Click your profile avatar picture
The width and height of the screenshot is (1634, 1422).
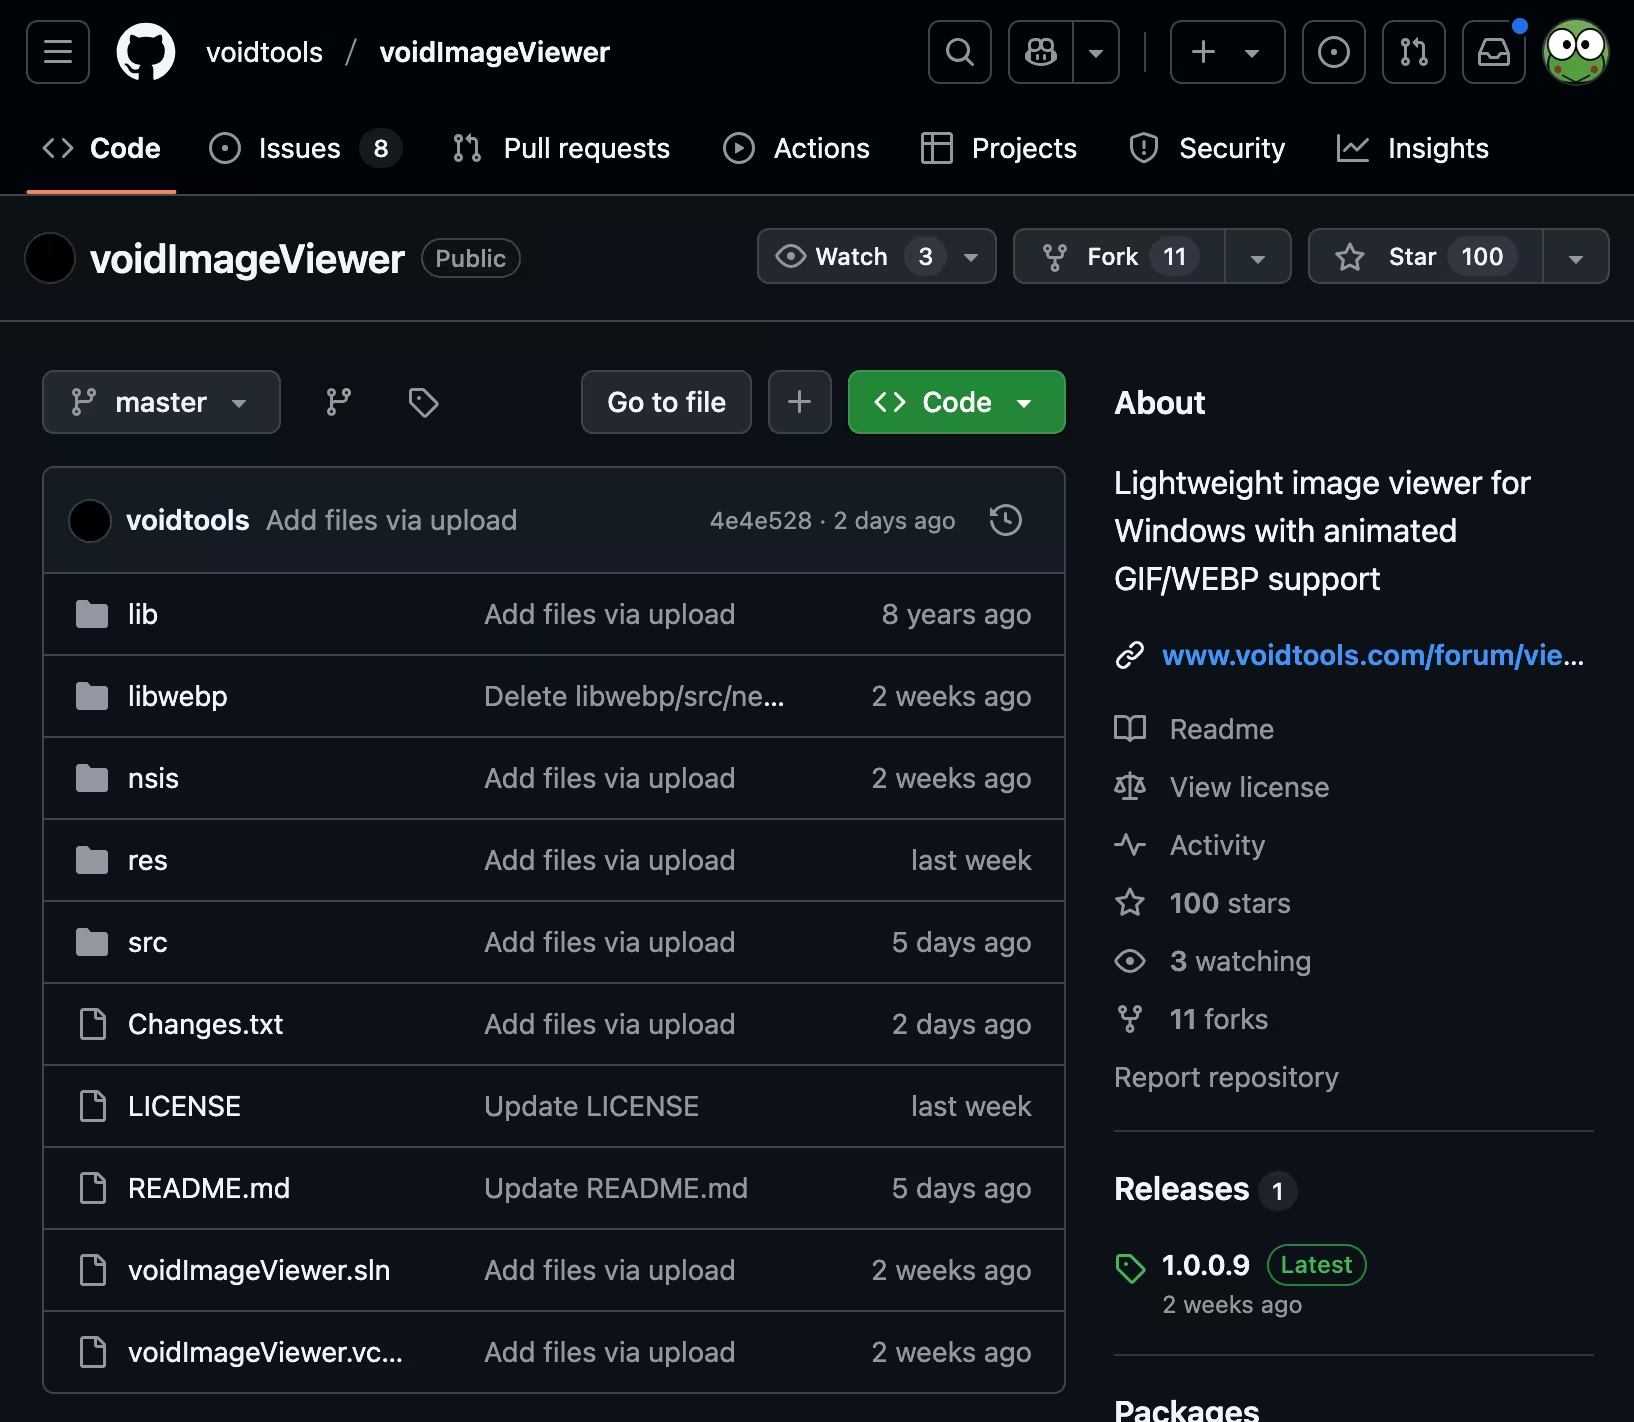pos(1576,52)
